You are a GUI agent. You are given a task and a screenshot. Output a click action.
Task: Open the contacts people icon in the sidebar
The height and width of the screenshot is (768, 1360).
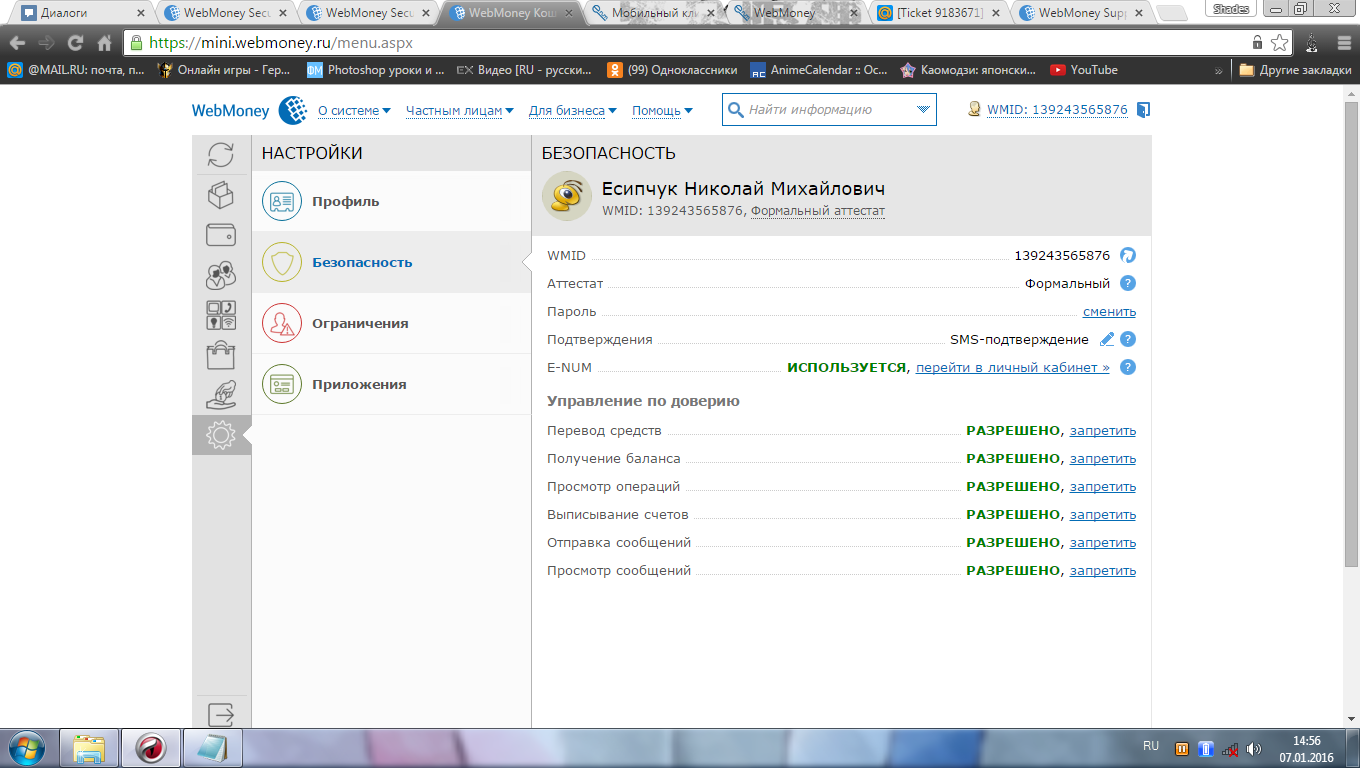click(x=221, y=275)
